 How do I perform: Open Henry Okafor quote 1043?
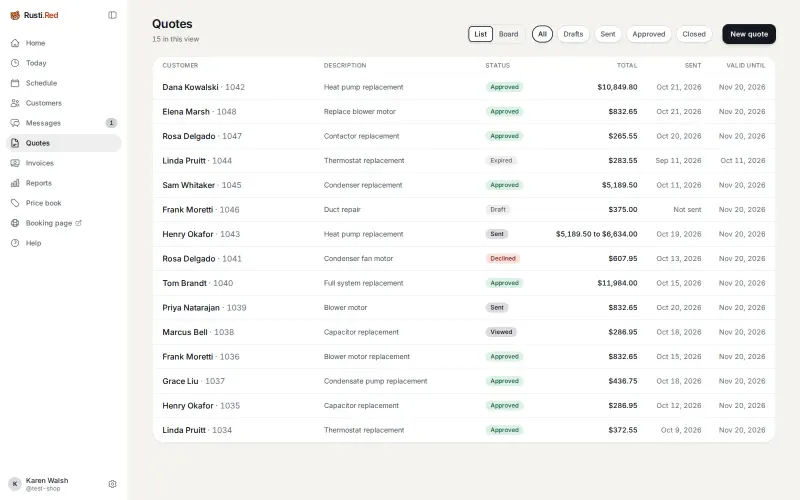(x=464, y=234)
